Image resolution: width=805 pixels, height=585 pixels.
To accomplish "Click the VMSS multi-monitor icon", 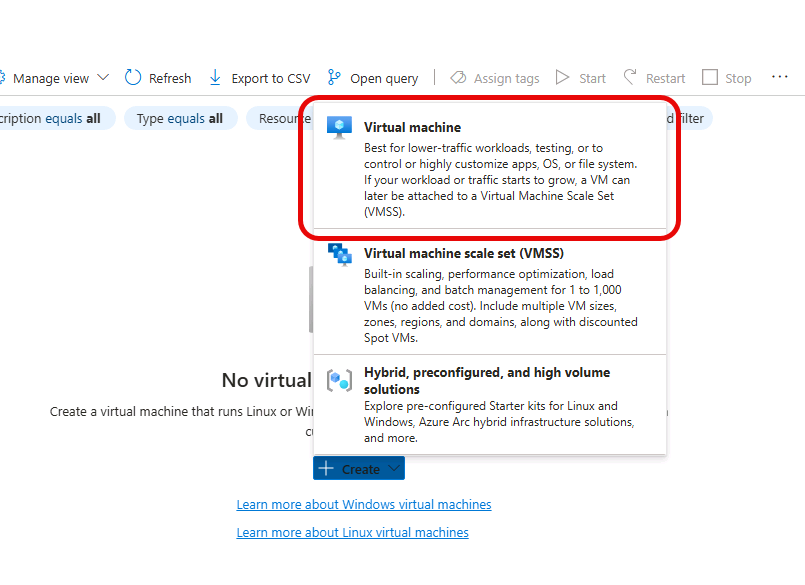I will pyautogui.click(x=340, y=254).
